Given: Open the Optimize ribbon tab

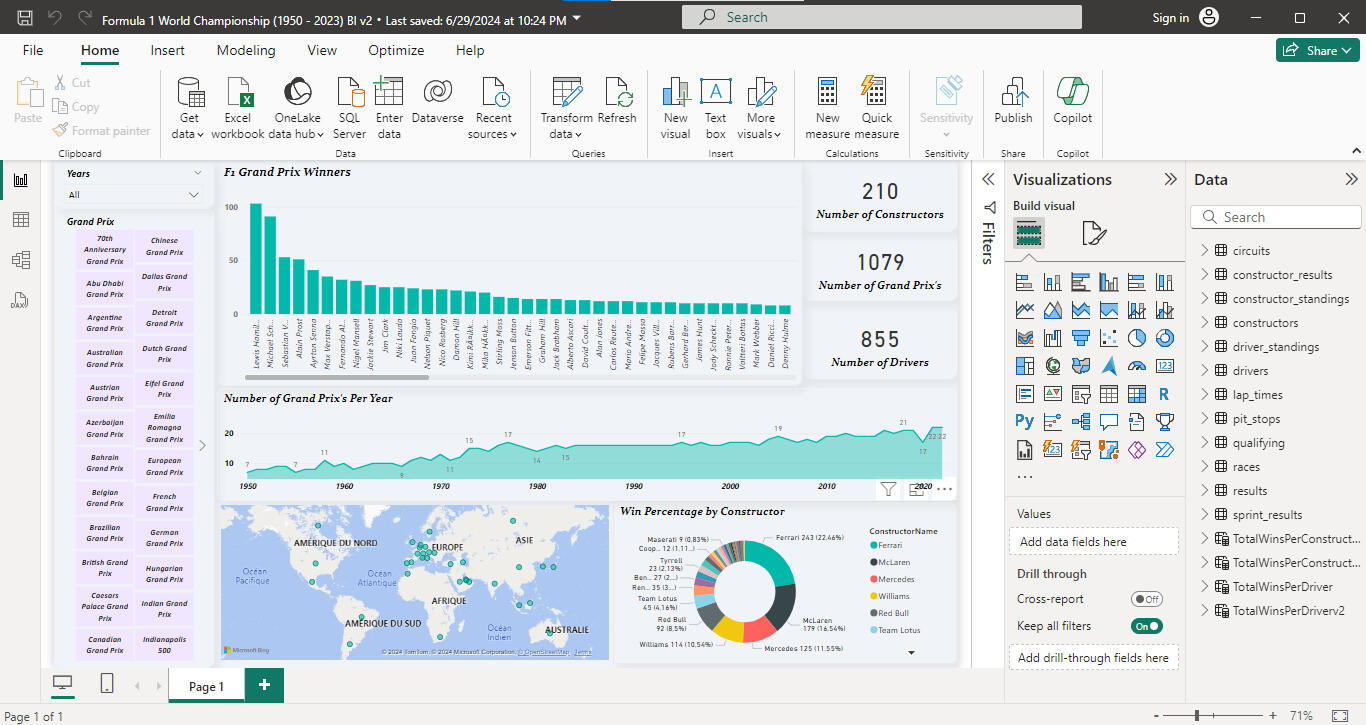Looking at the screenshot, I should coord(396,50).
